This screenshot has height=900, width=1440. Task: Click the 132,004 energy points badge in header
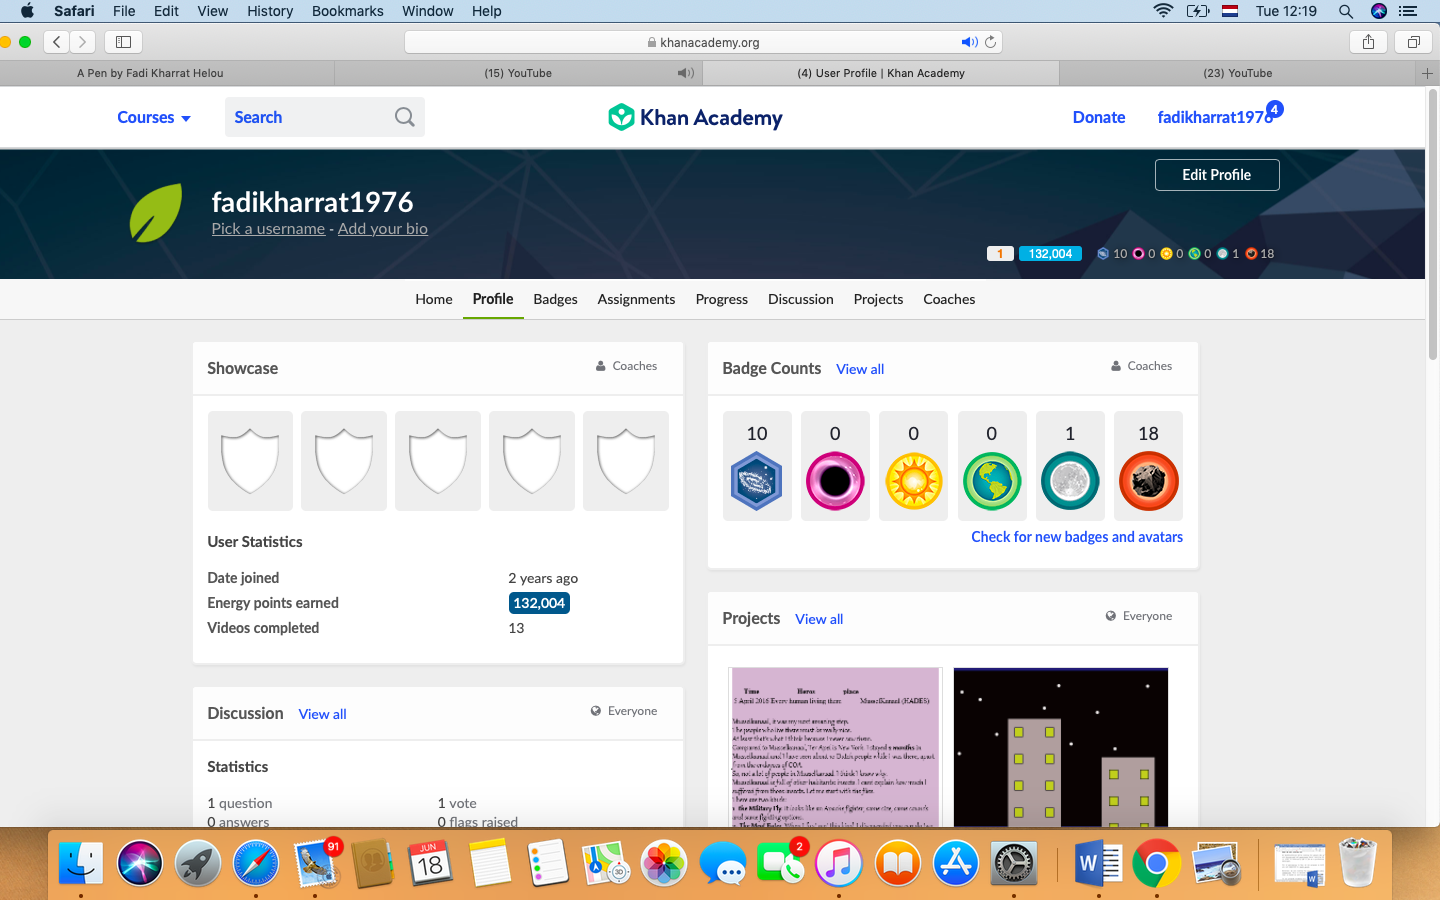1050,254
